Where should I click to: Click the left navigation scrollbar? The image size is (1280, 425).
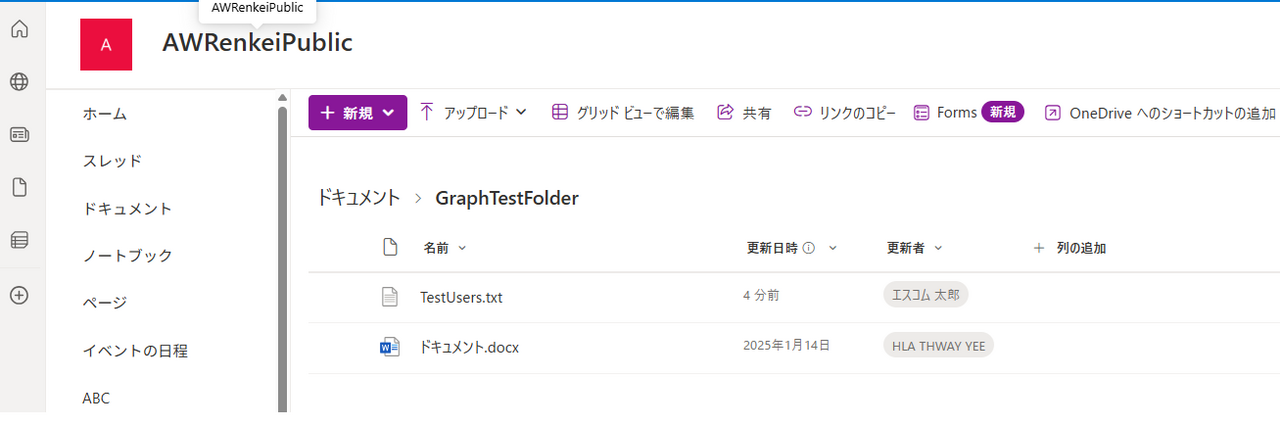point(282,250)
